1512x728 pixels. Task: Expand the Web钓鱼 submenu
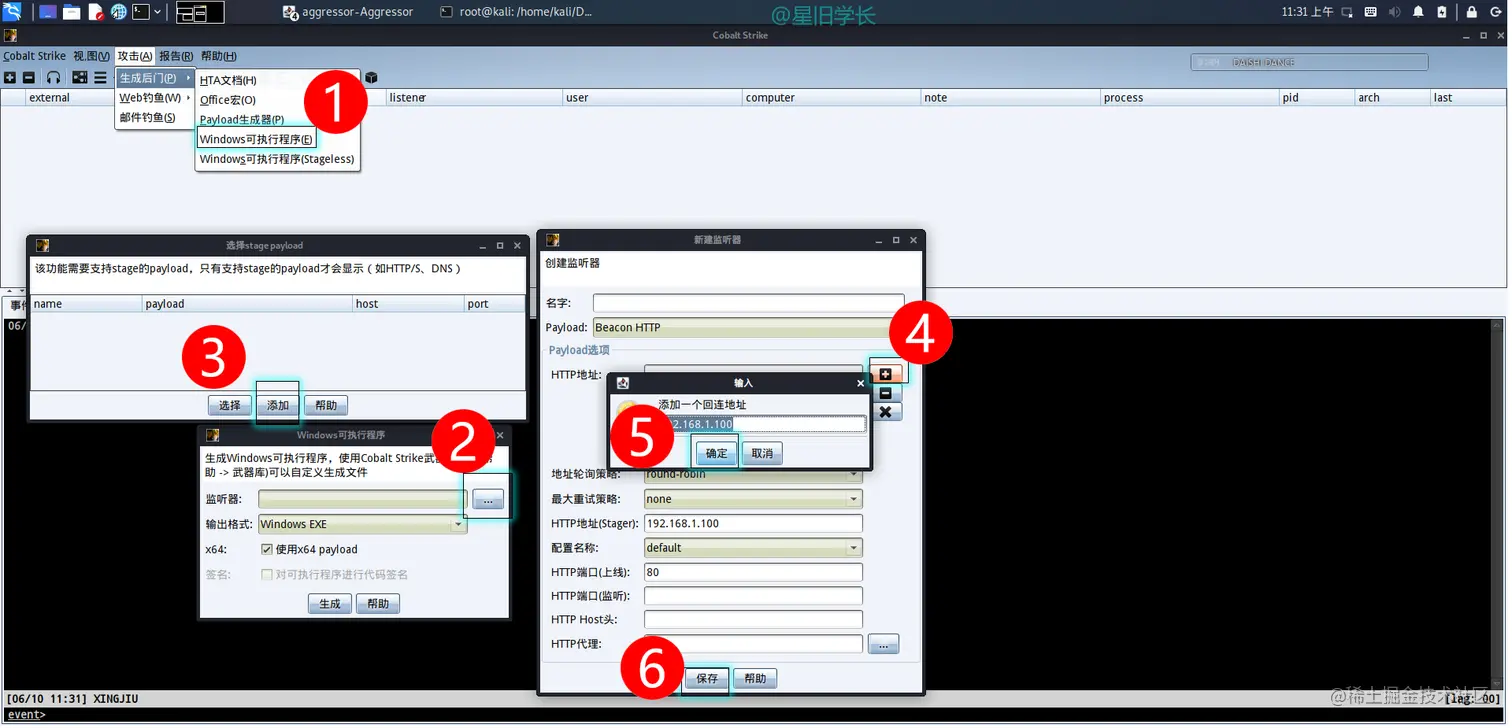(x=155, y=98)
